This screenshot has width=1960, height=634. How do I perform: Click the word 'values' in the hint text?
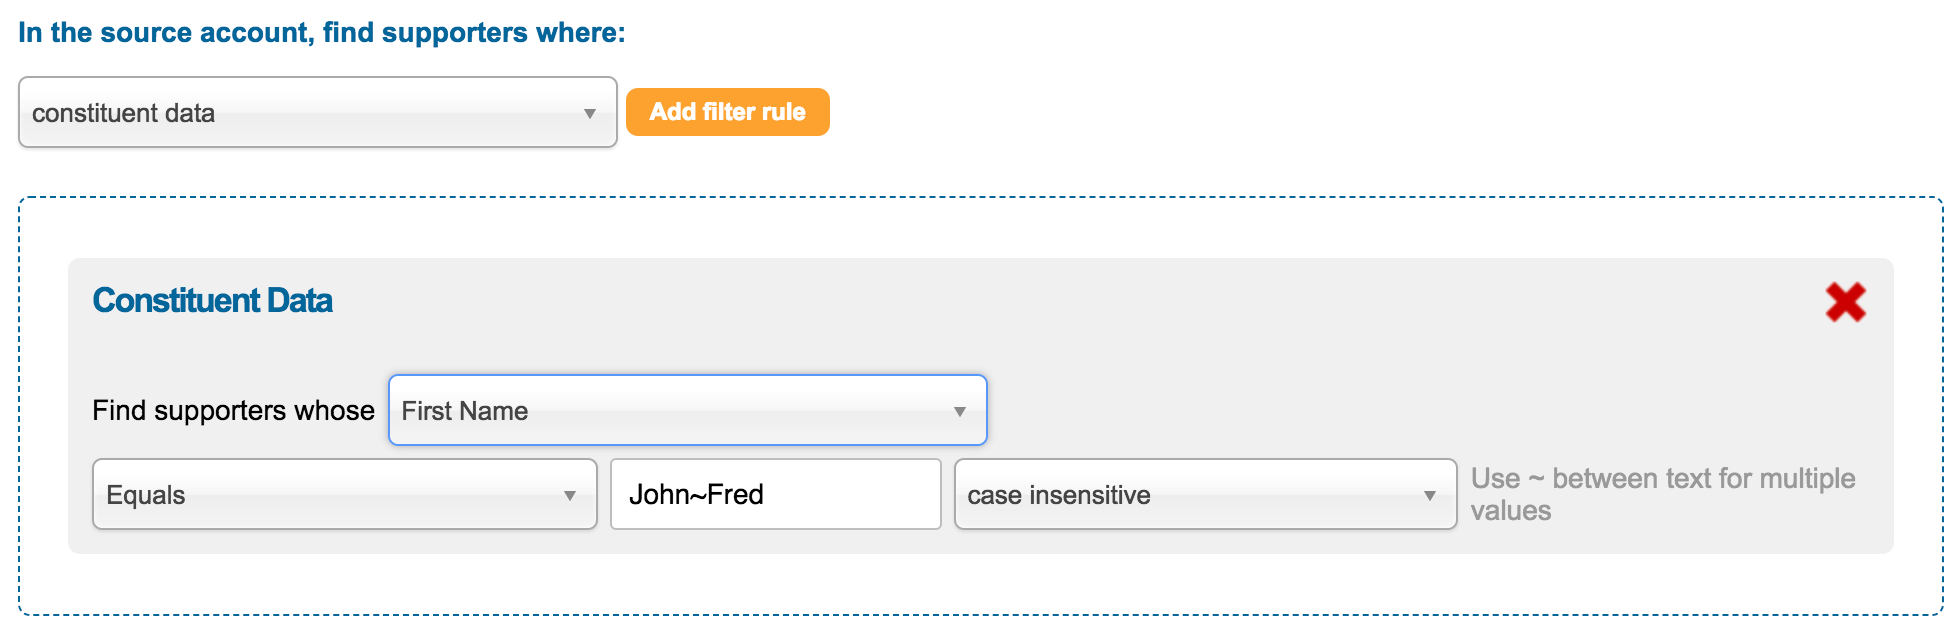pos(1510,511)
